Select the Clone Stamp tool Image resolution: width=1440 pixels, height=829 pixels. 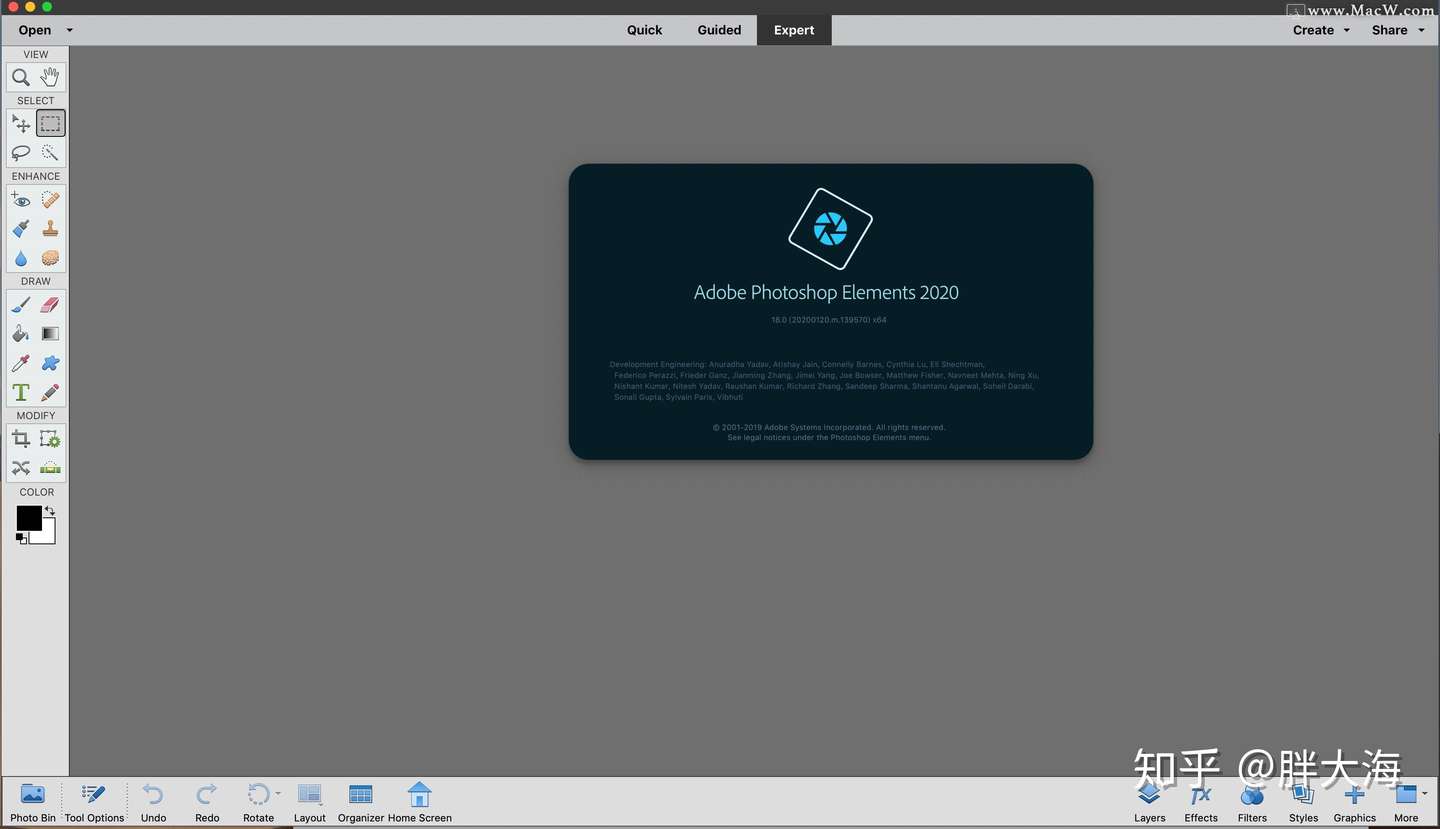point(50,229)
